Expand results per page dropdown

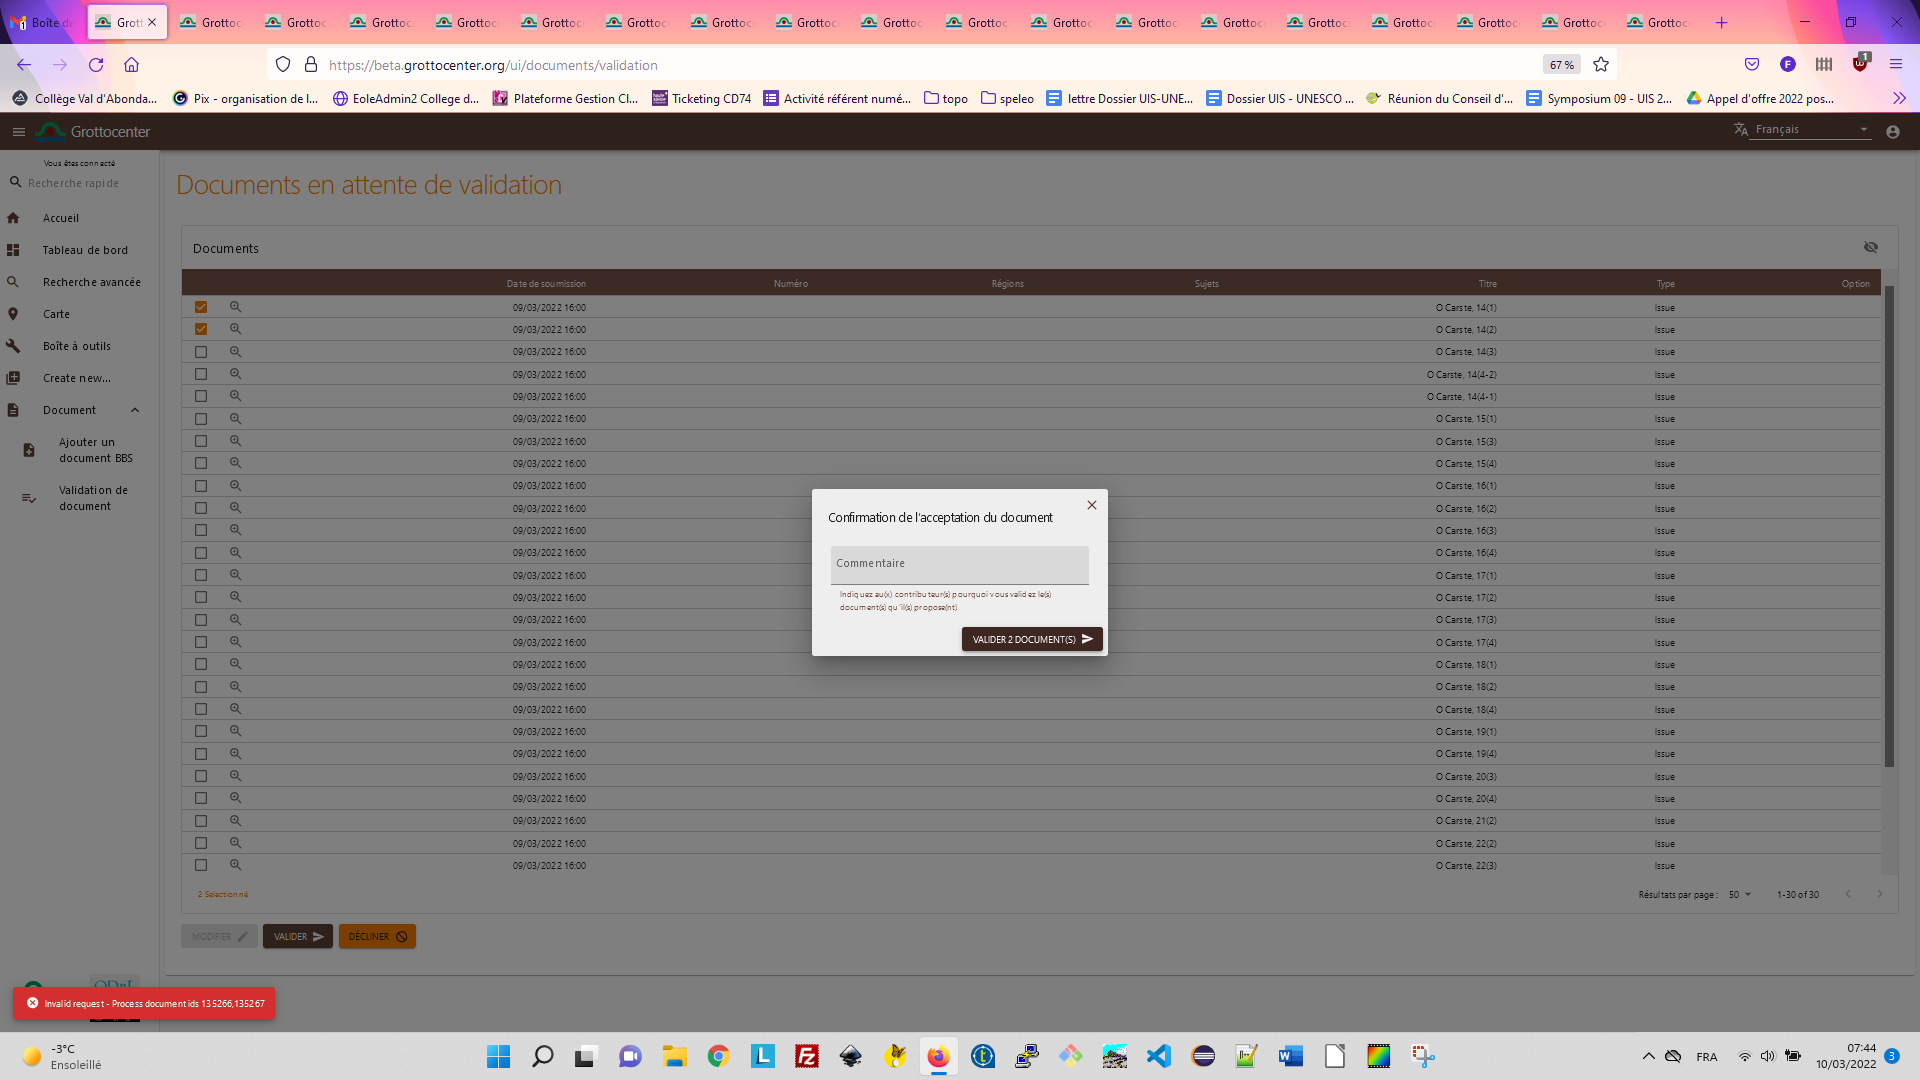(1740, 894)
